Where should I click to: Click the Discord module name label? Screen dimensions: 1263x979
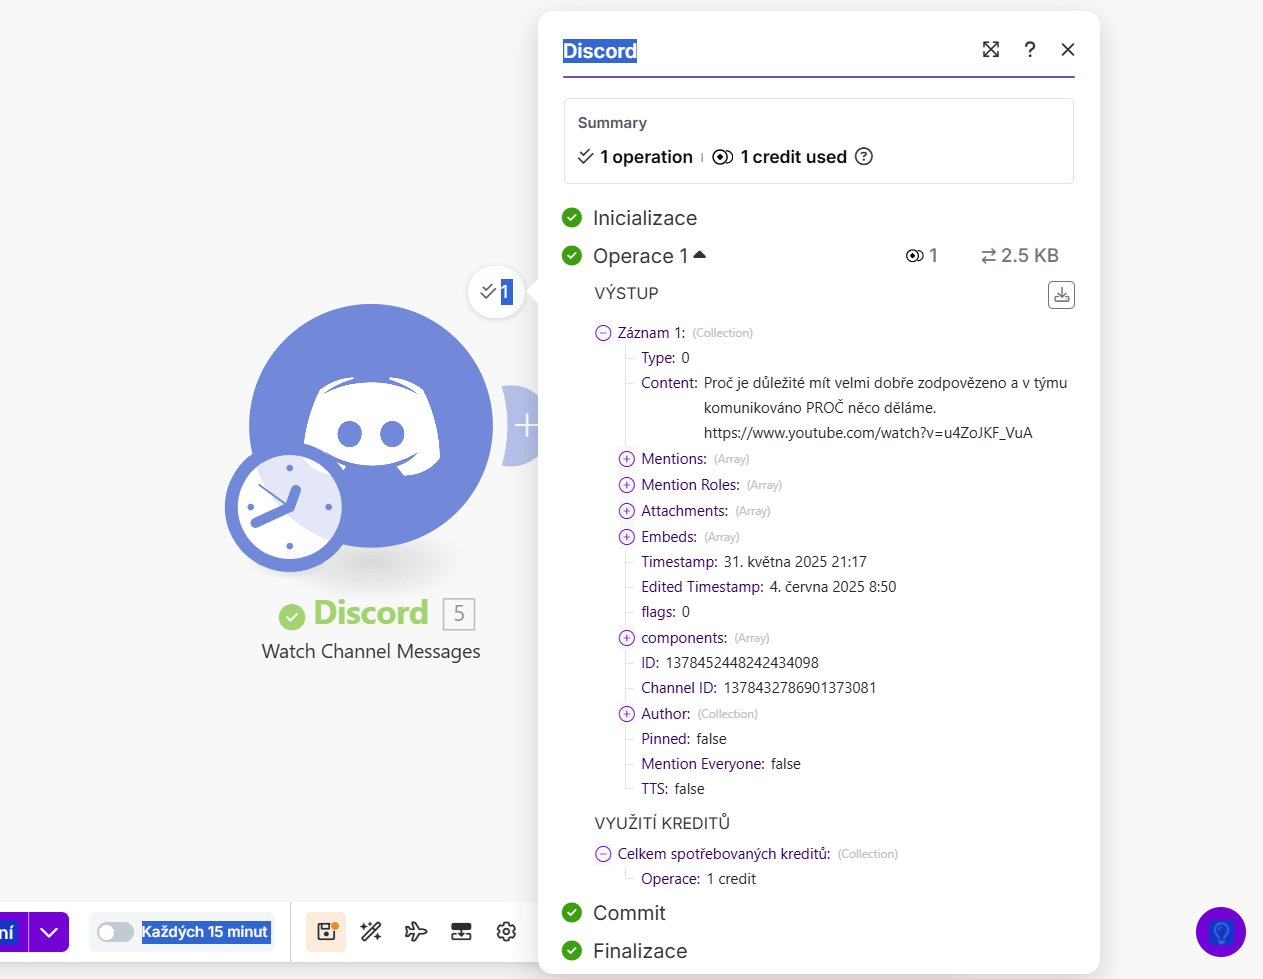[371, 612]
